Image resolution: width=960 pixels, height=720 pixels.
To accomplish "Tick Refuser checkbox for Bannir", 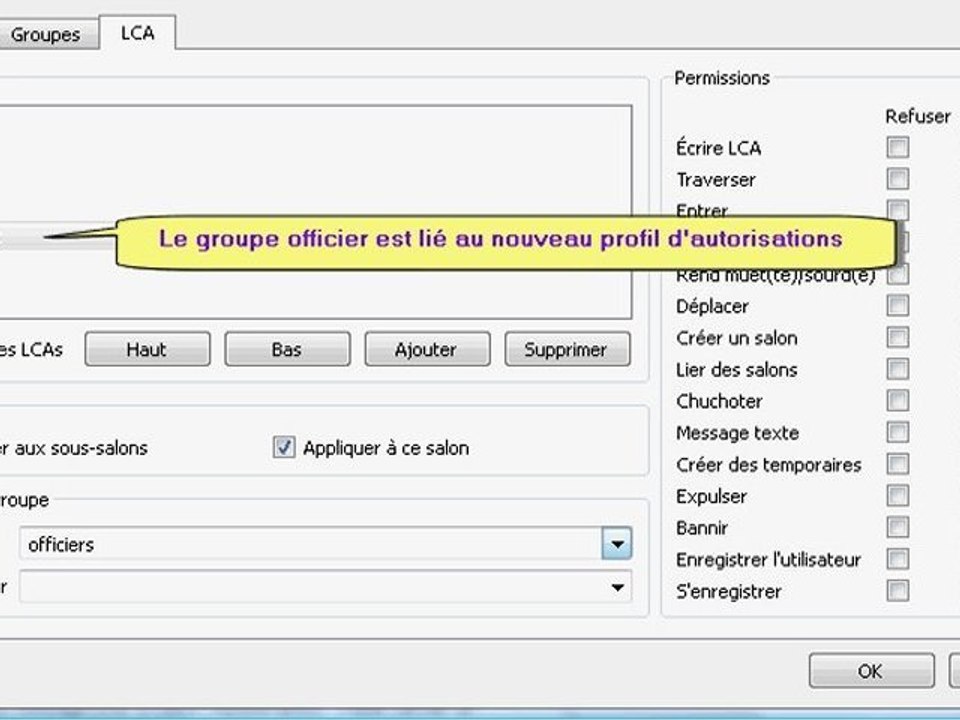I will (x=898, y=527).
